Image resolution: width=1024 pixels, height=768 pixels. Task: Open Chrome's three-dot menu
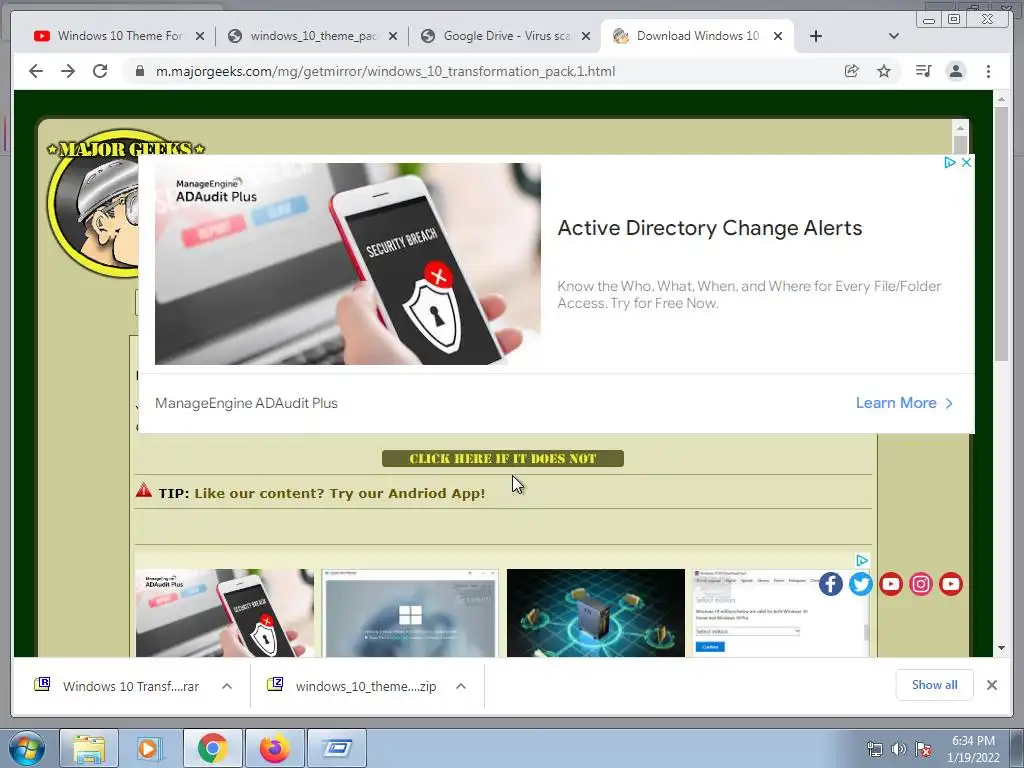[x=988, y=71]
